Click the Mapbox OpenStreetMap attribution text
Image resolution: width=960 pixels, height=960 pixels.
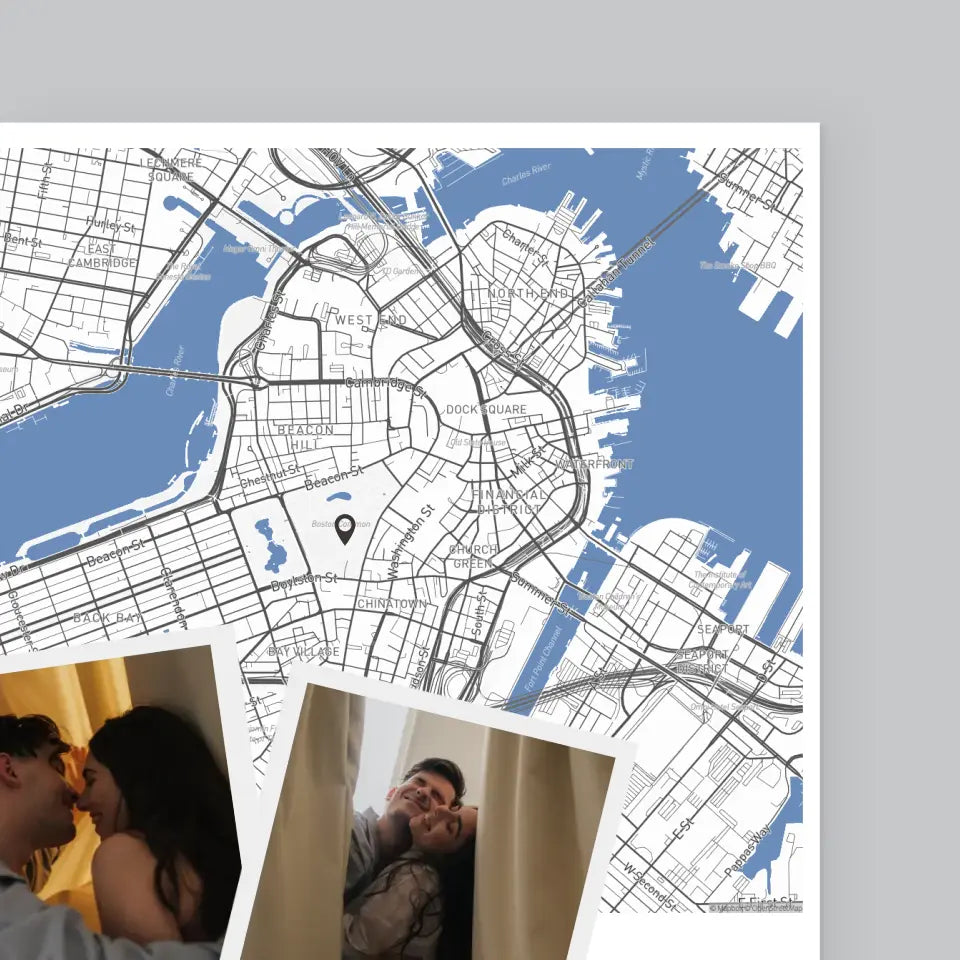coord(755,908)
